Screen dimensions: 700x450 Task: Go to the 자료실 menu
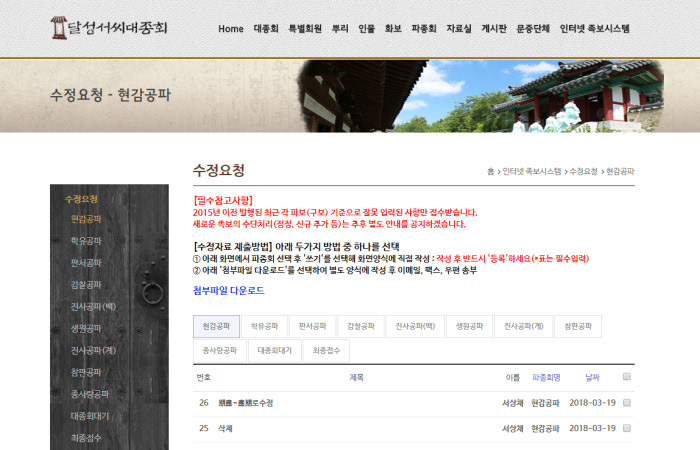pos(459,29)
